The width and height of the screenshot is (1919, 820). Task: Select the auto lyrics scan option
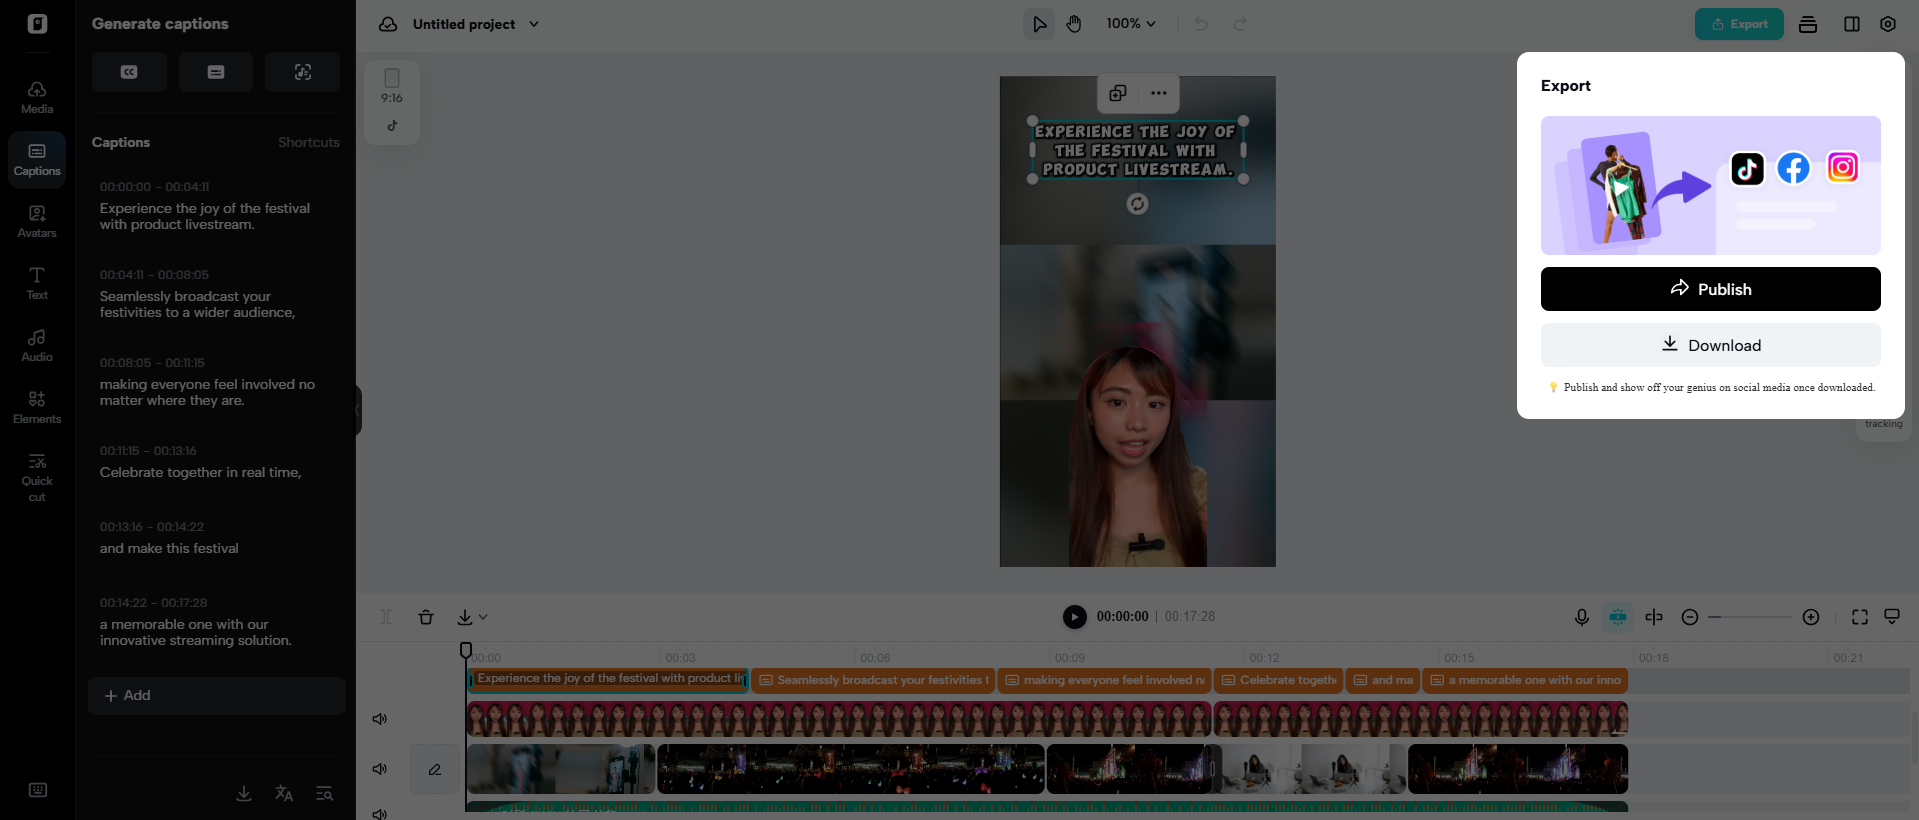(x=303, y=72)
